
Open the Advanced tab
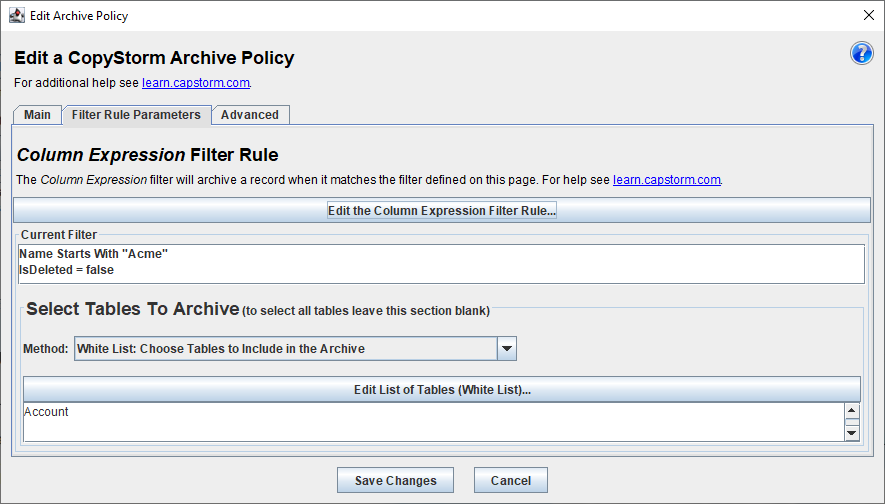click(250, 115)
